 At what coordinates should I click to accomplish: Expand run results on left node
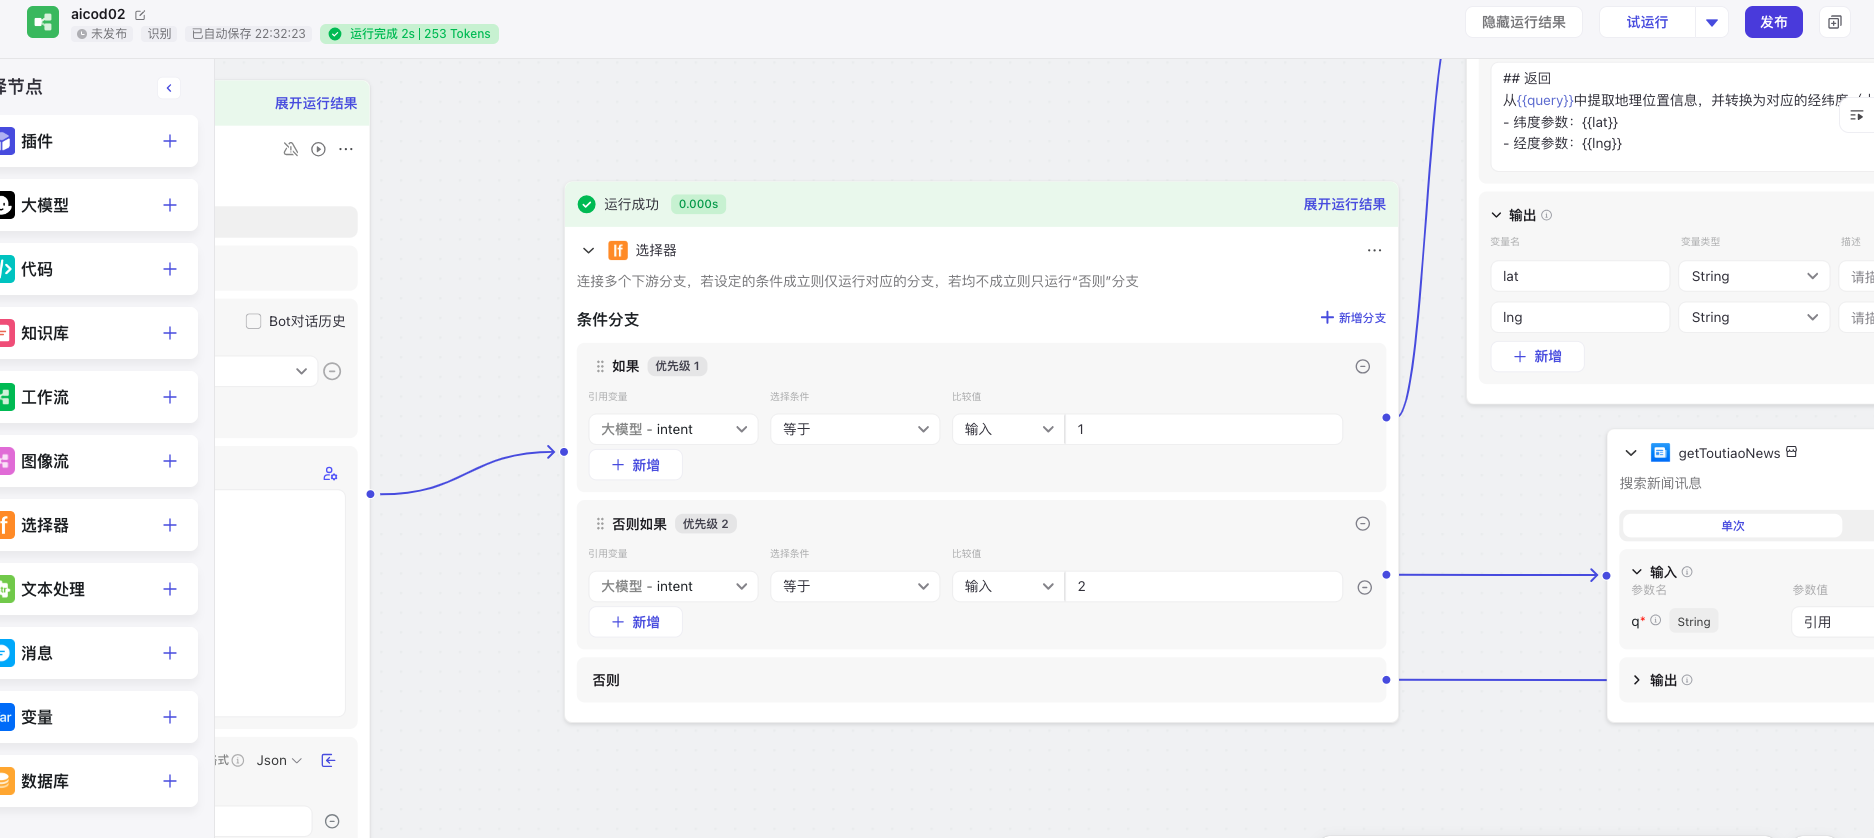[316, 103]
